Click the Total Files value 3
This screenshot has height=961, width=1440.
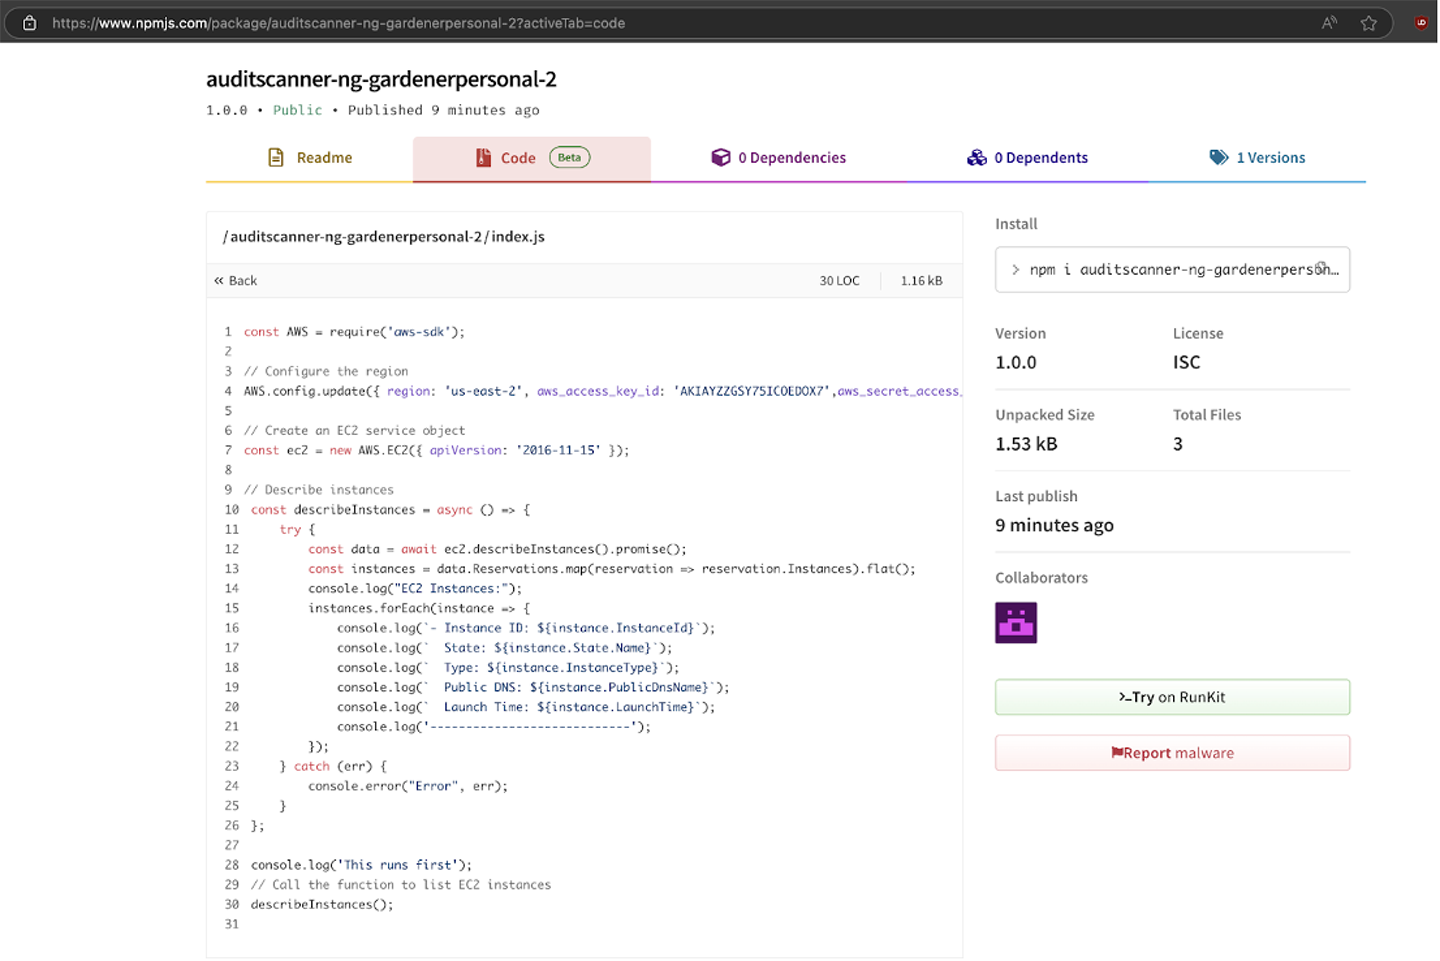pyautogui.click(x=1178, y=444)
